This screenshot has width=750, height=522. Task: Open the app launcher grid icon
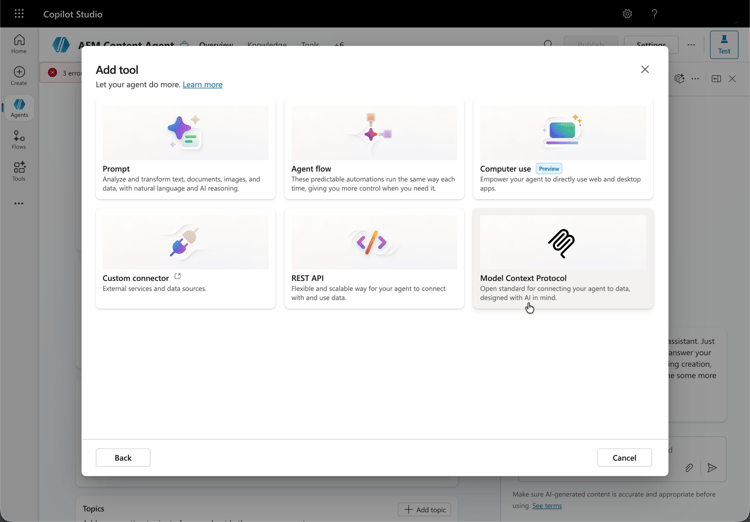click(19, 13)
